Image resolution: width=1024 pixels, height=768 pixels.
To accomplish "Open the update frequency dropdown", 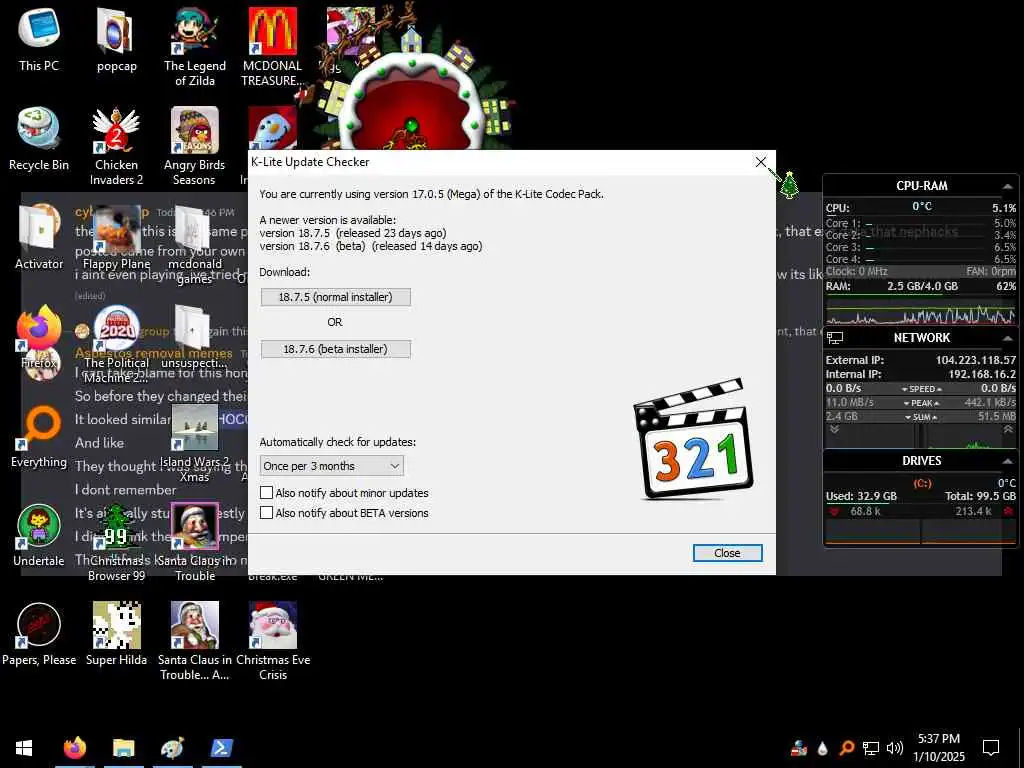I will tap(331, 466).
